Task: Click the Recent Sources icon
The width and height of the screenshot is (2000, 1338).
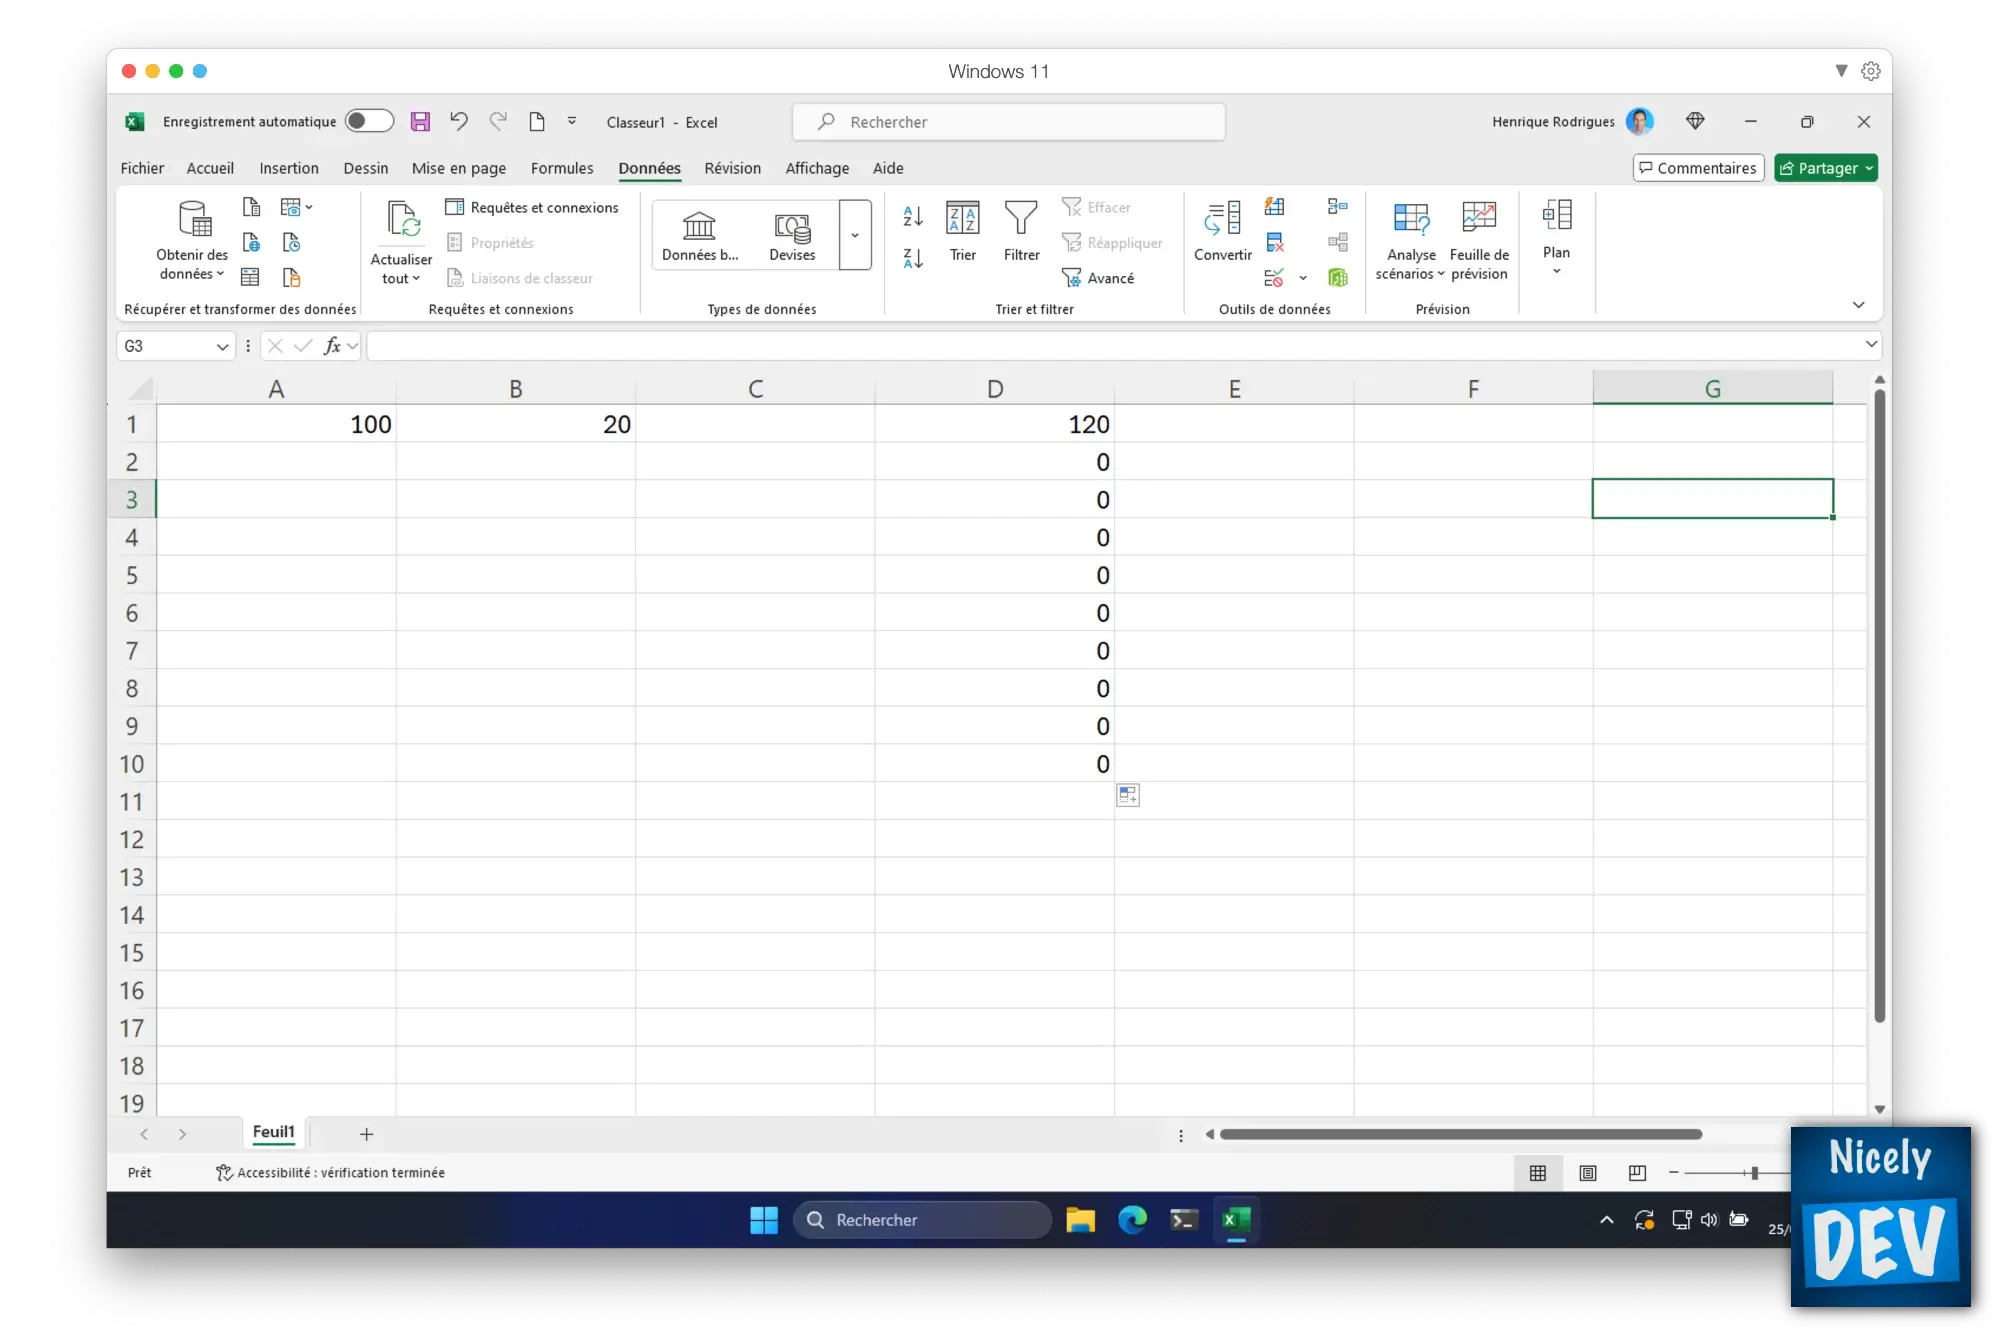Action: tap(291, 242)
